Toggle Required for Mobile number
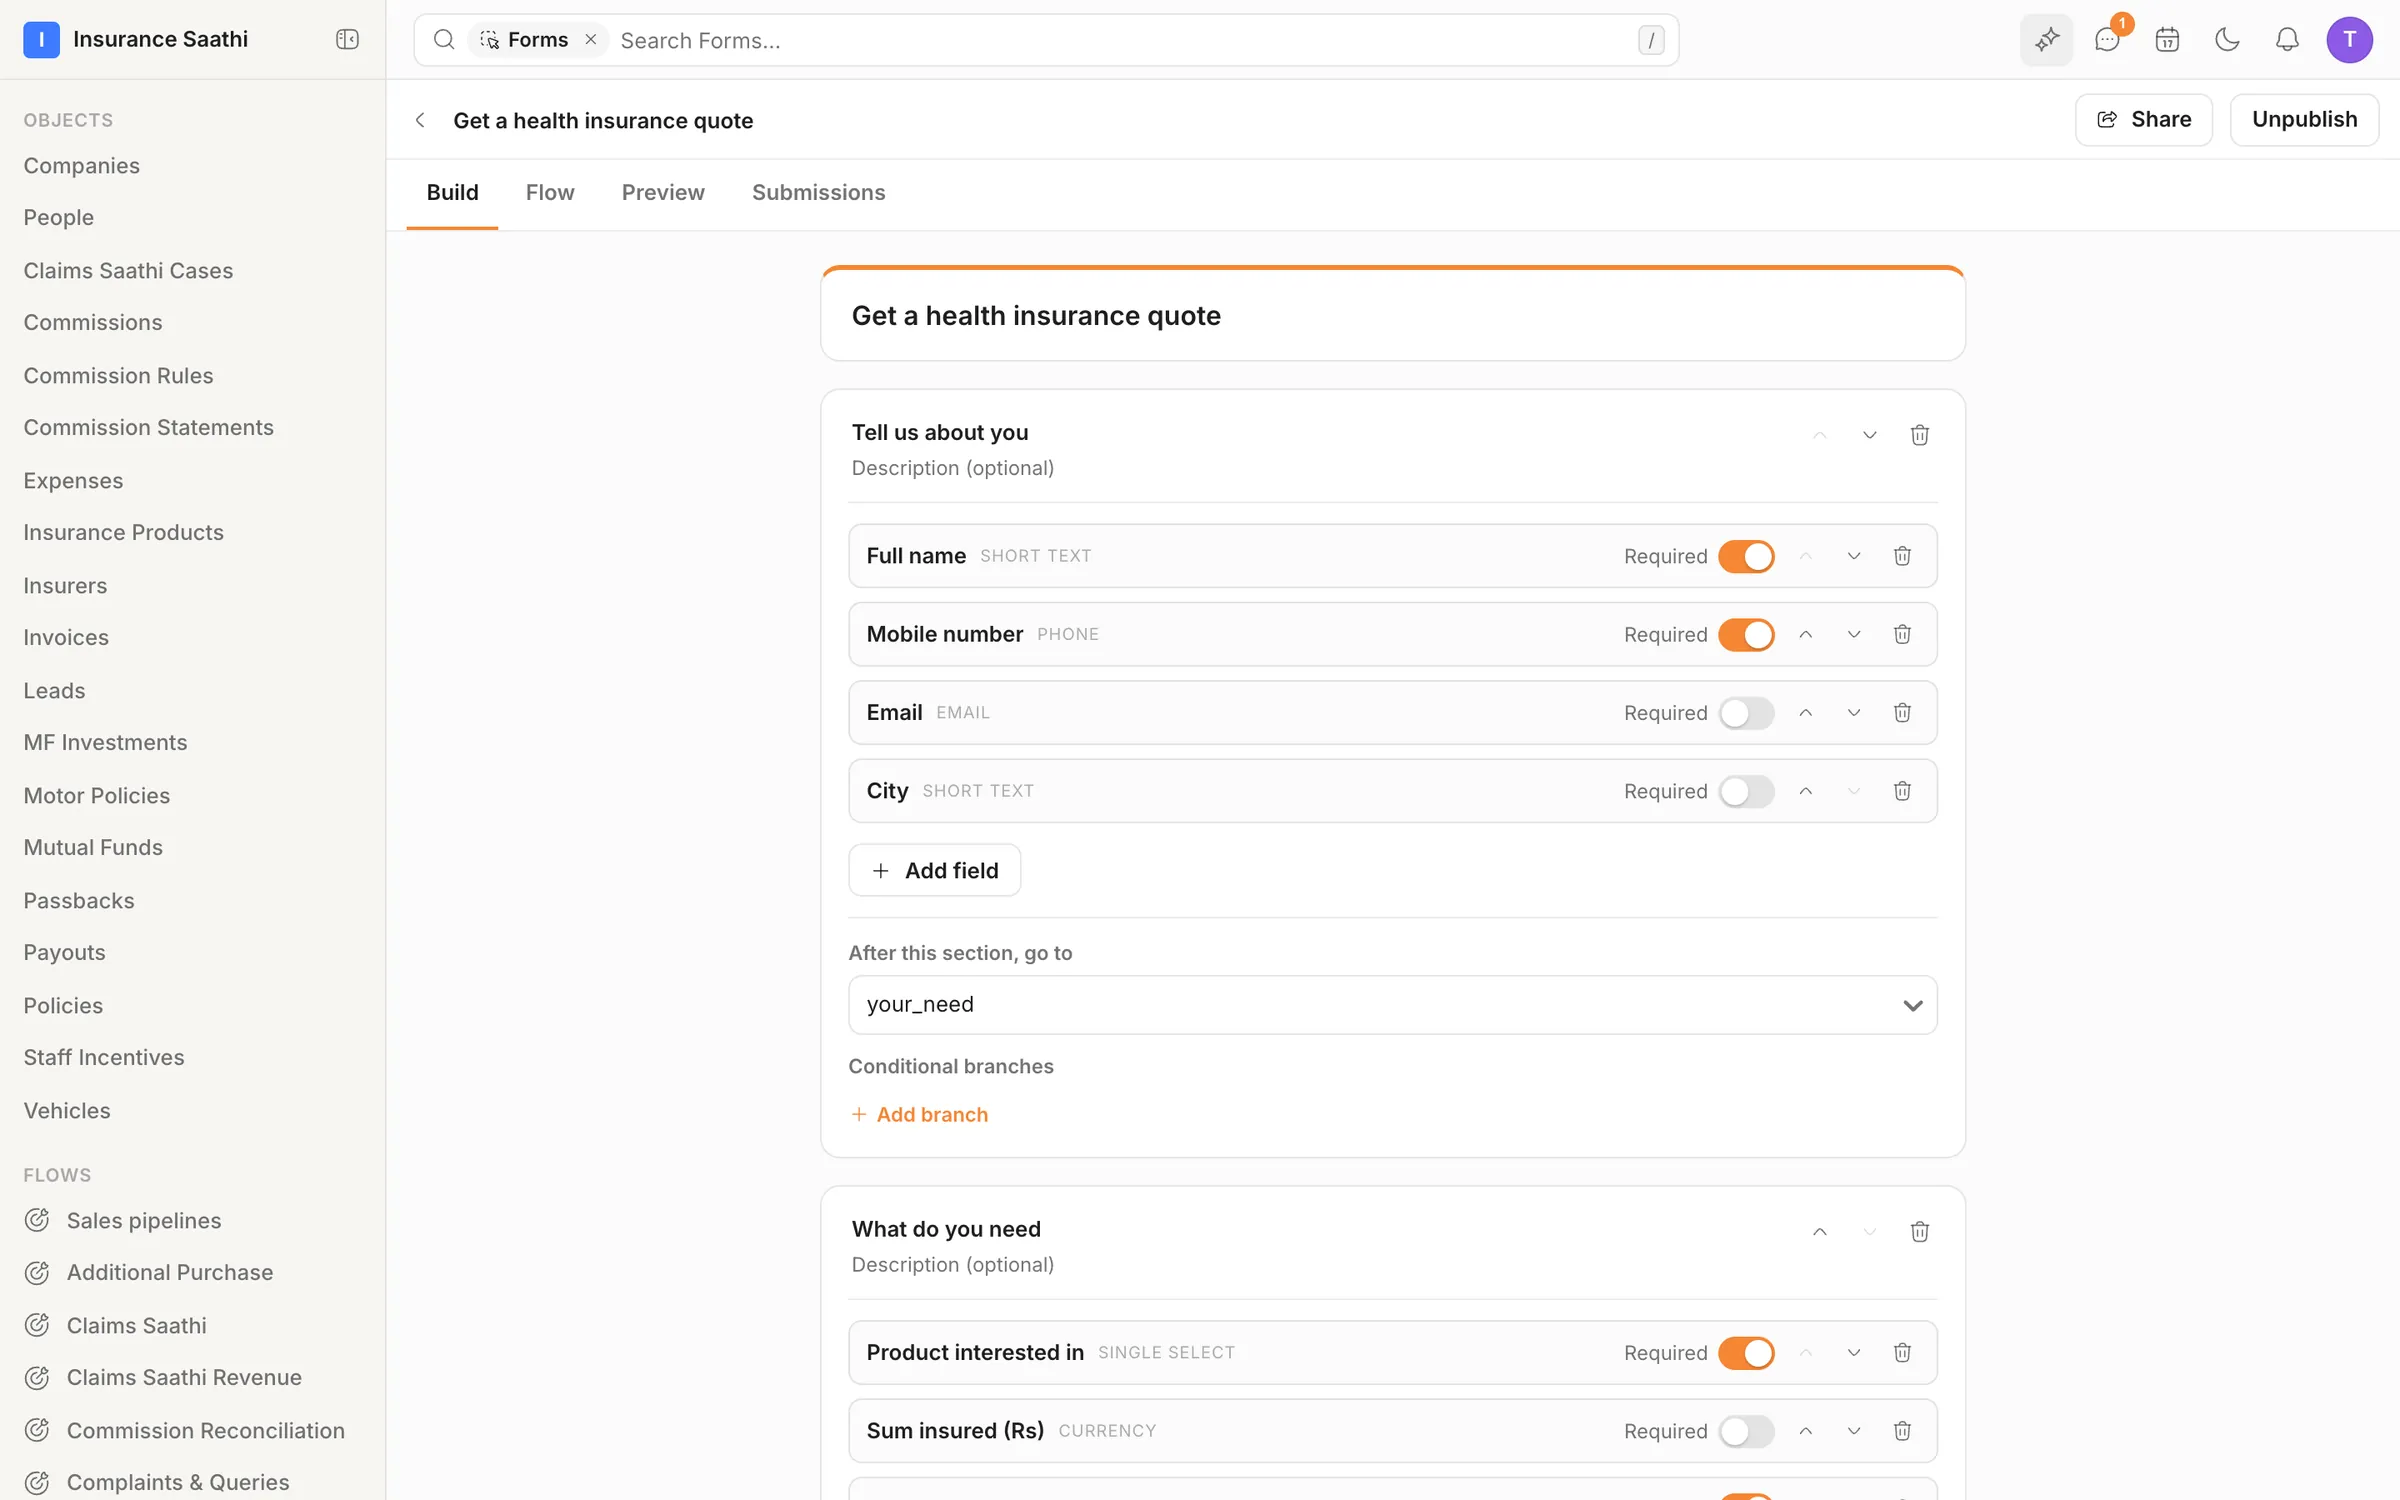Screen dimensions: 2400x1500 pyautogui.click(x=1746, y=634)
